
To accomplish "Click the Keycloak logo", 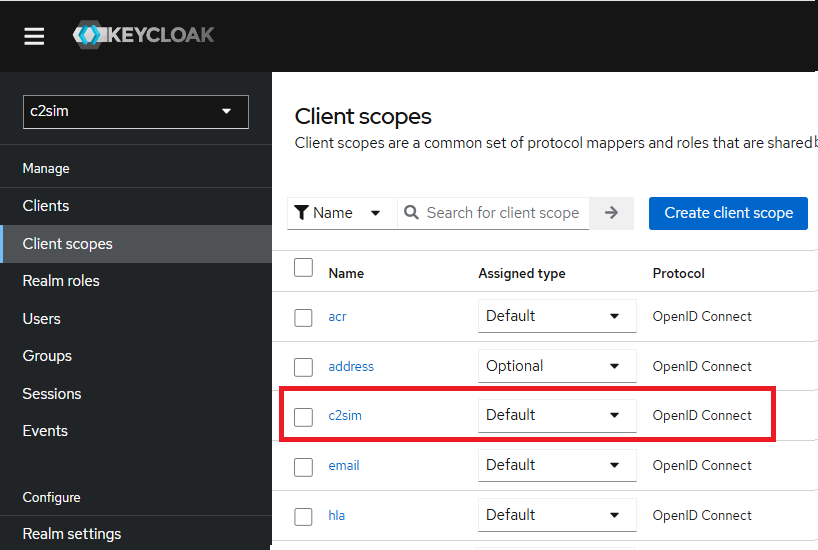I will pyautogui.click(x=144, y=36).
